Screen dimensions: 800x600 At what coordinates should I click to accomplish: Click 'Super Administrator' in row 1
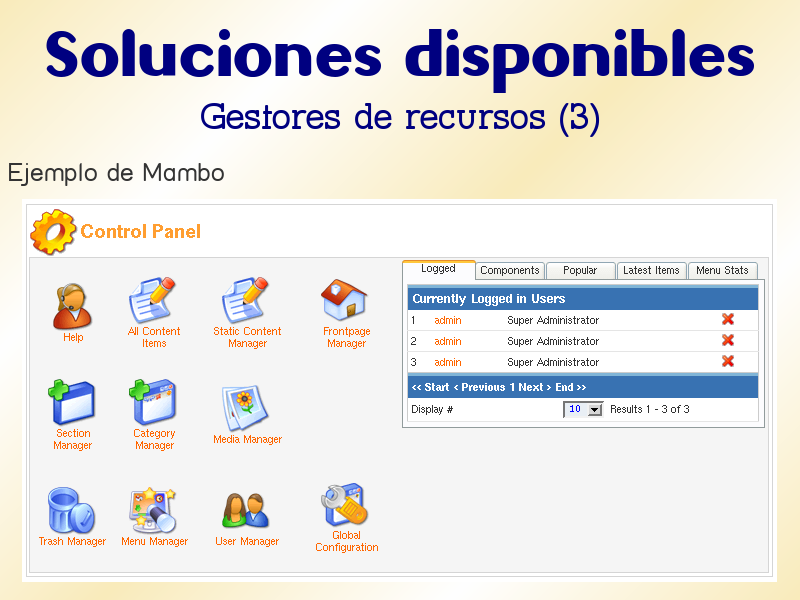point(553,320)
